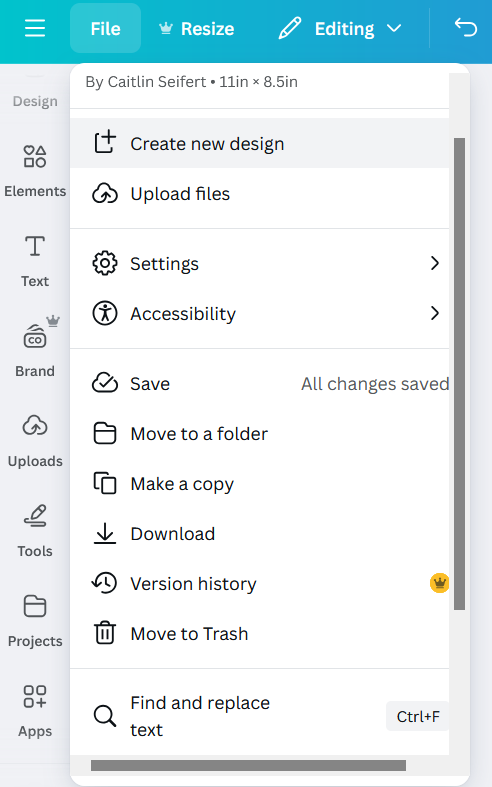Click the Ctrl+F shortcut badge
The height and width of the screenshot is (787, 492).
point(418,716)
